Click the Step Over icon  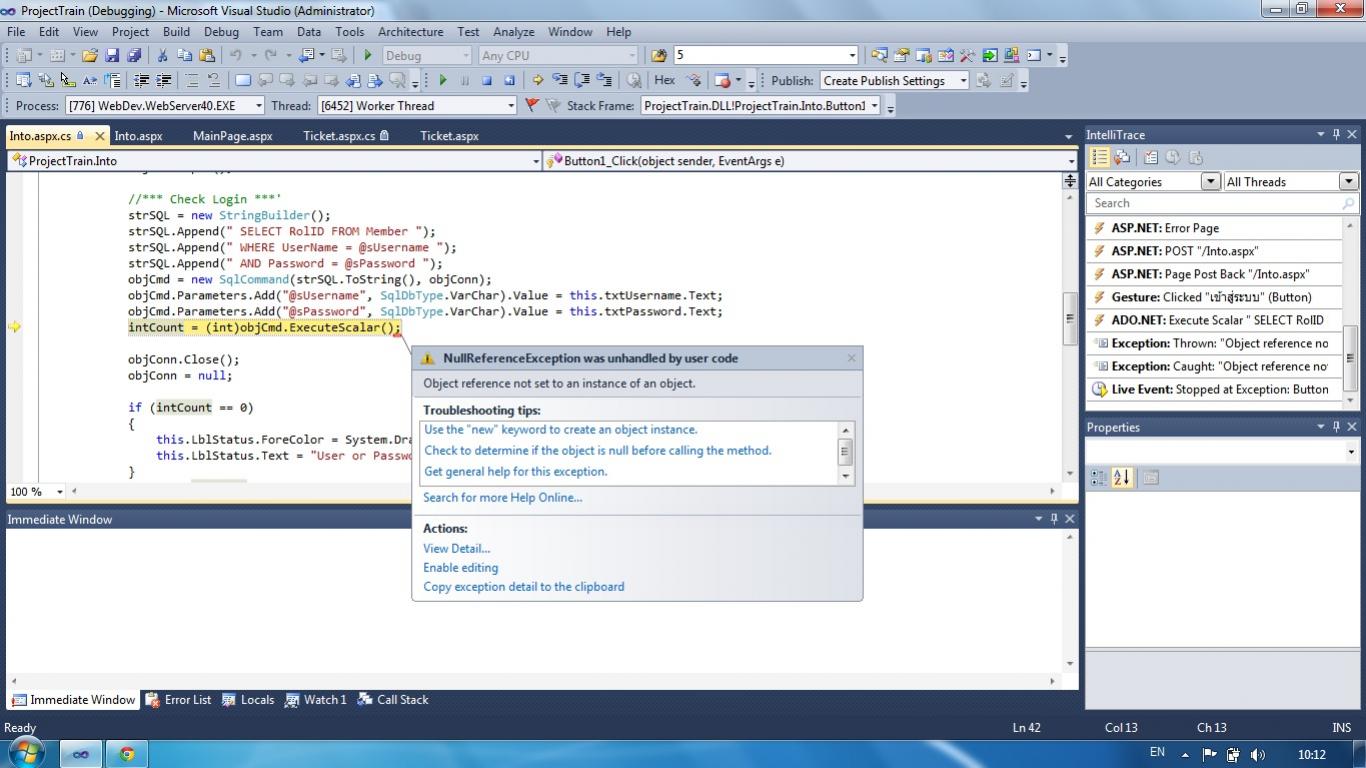click(582, 81)
